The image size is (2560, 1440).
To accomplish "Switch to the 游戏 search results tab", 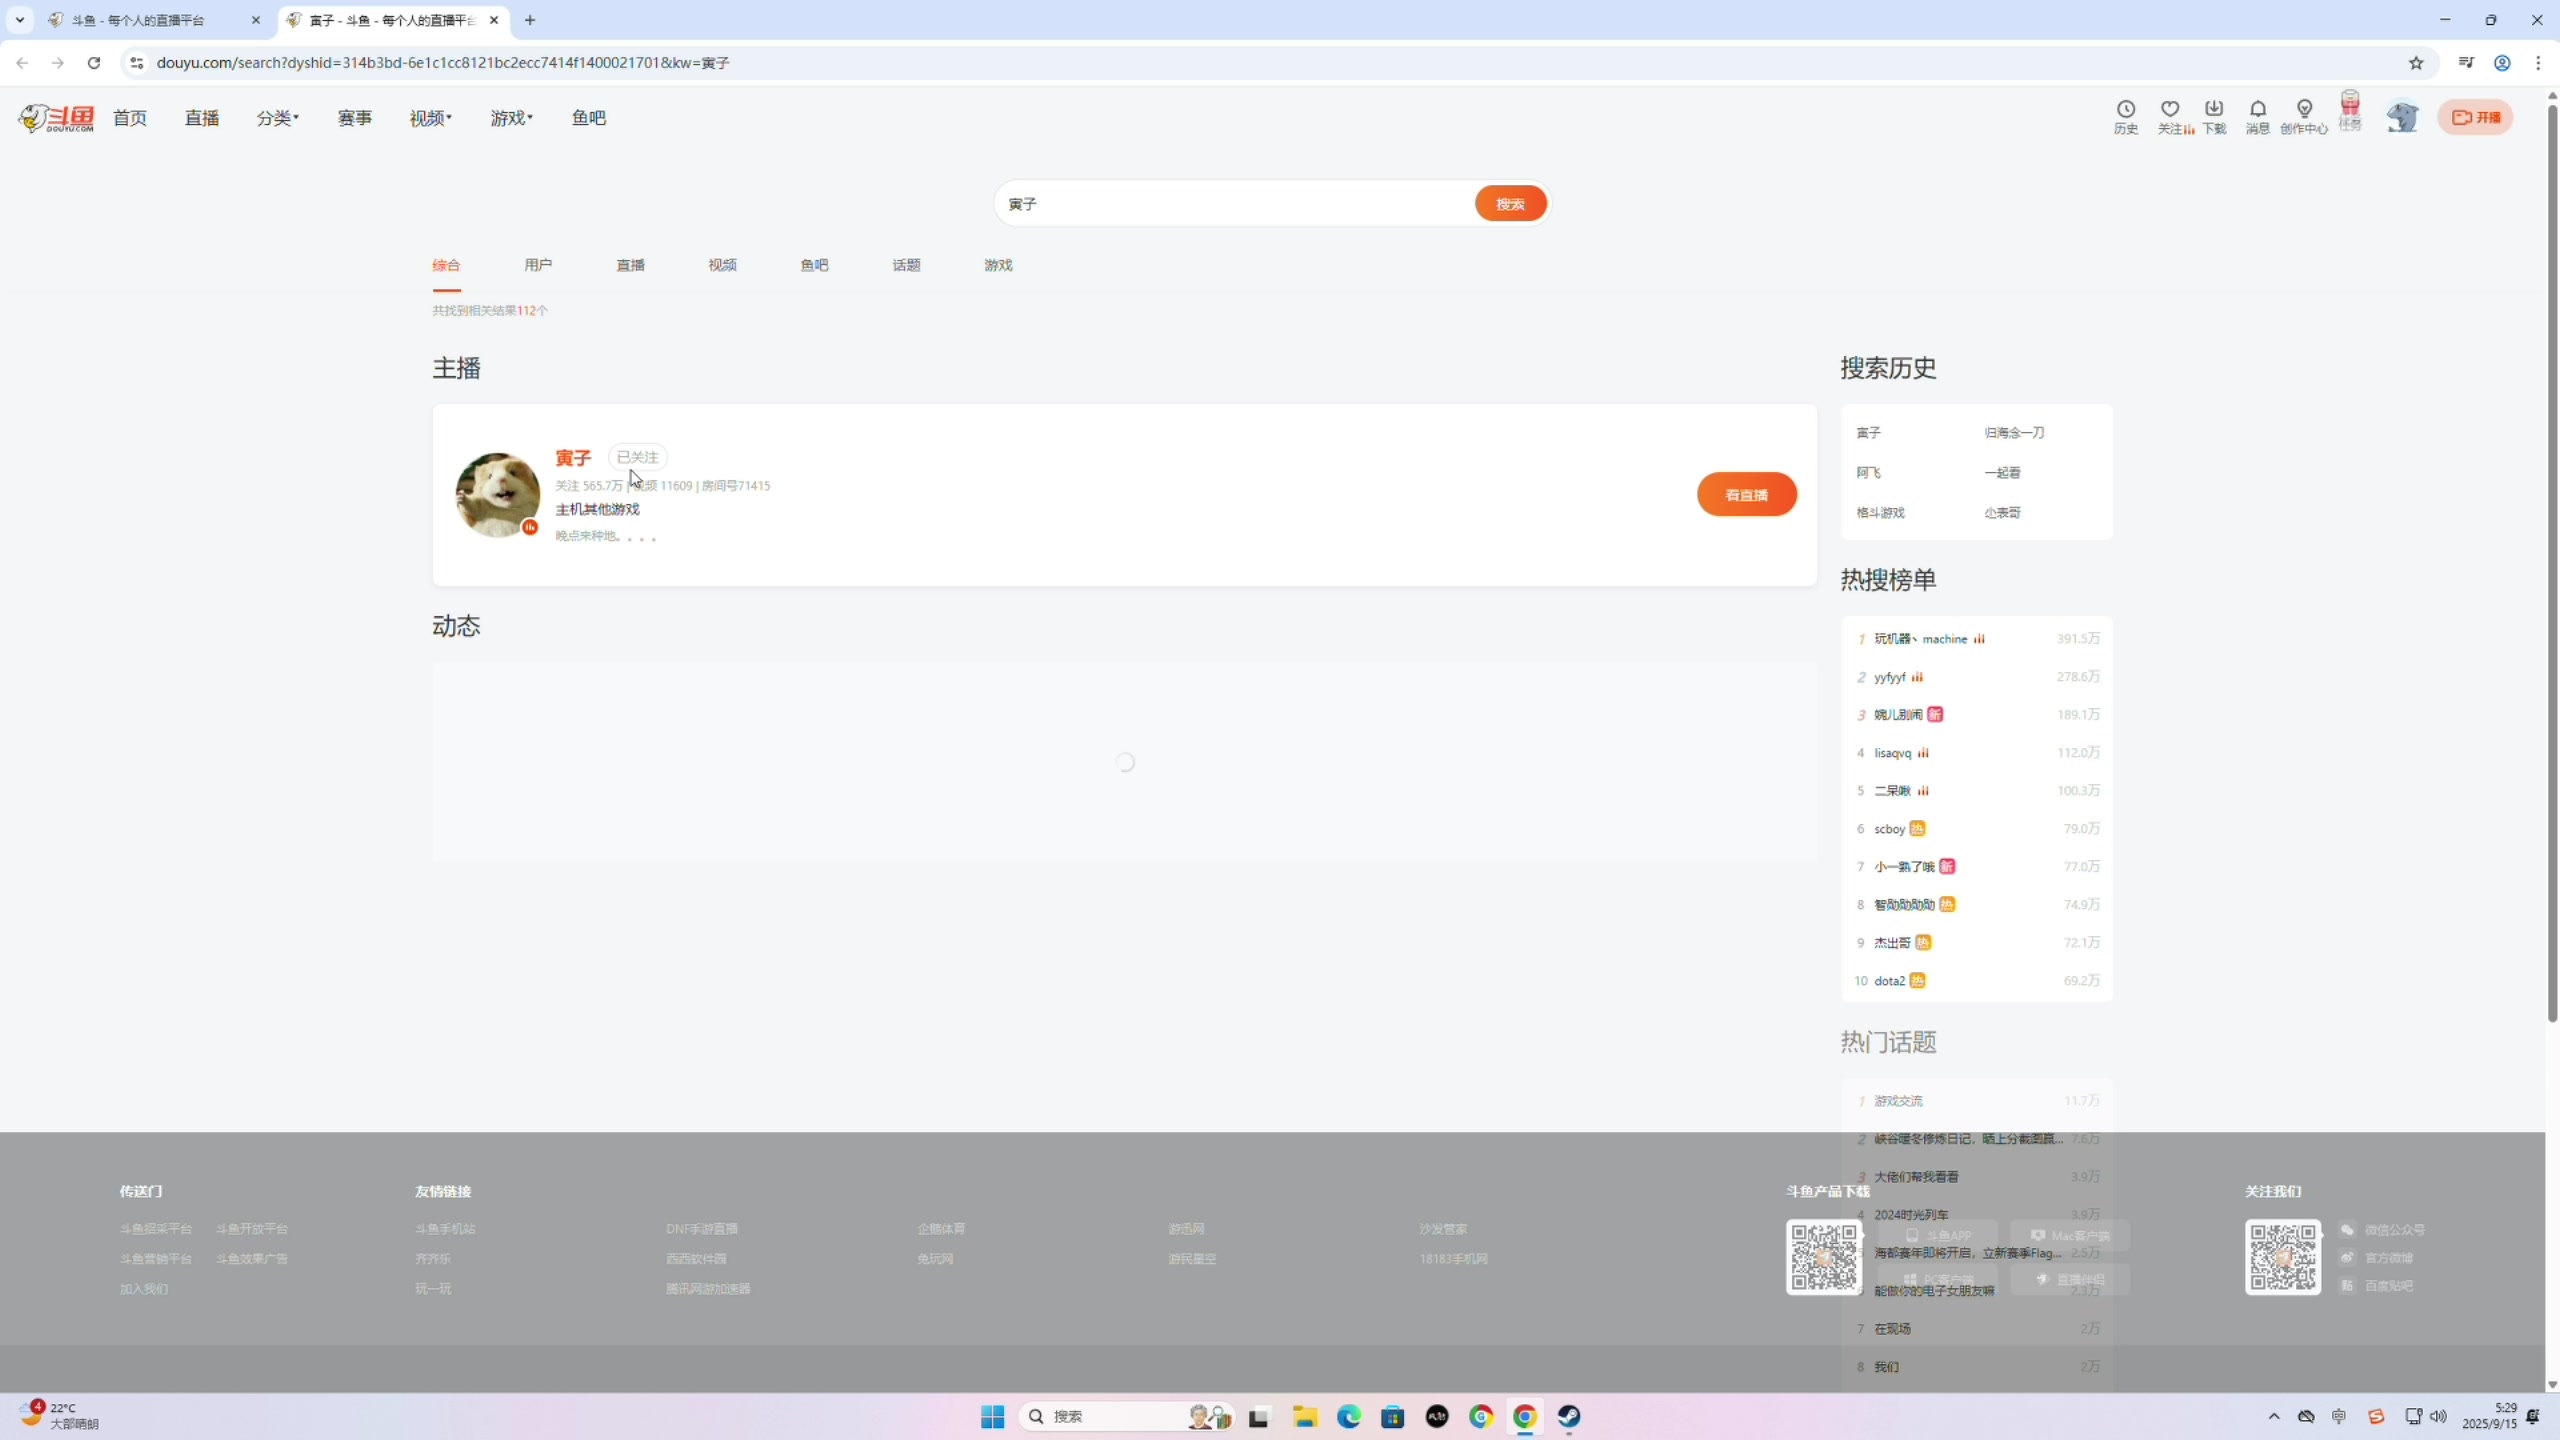I will click(998, 265).
